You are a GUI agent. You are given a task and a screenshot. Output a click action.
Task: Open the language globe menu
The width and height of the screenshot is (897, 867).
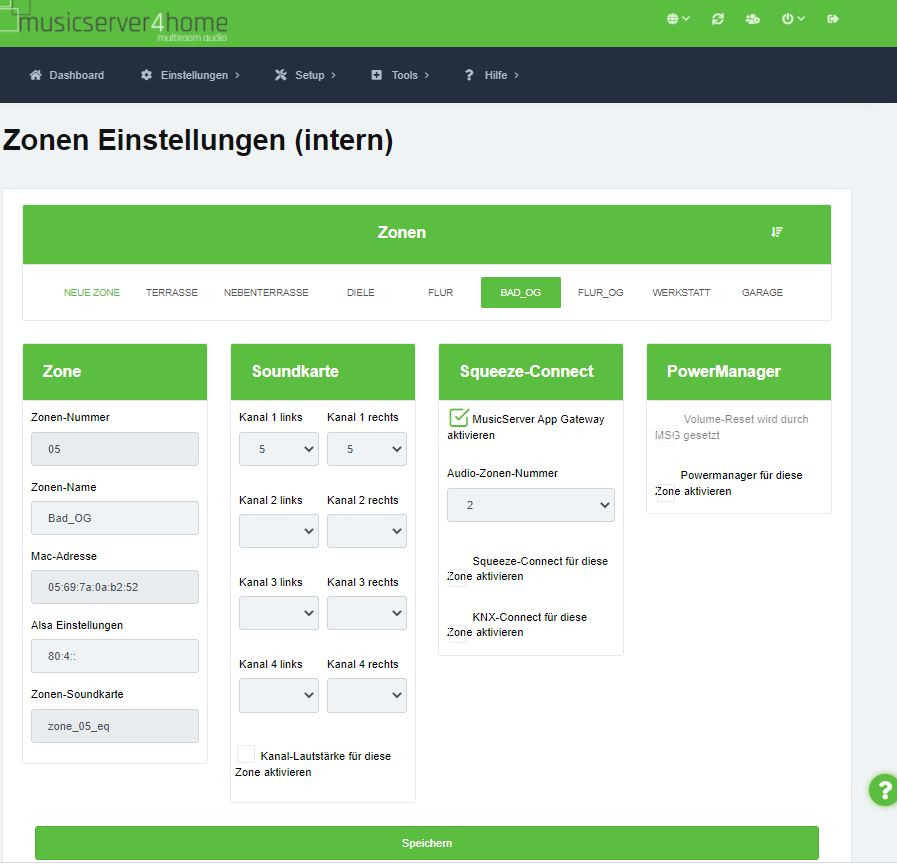pos(677,19)
